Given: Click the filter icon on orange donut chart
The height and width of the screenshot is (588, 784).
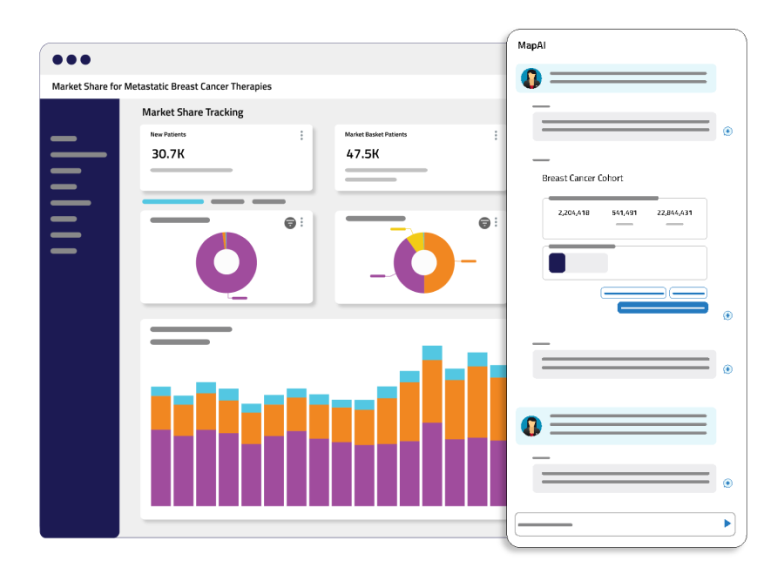Looking at the screenshot, I should pos(484,223).
